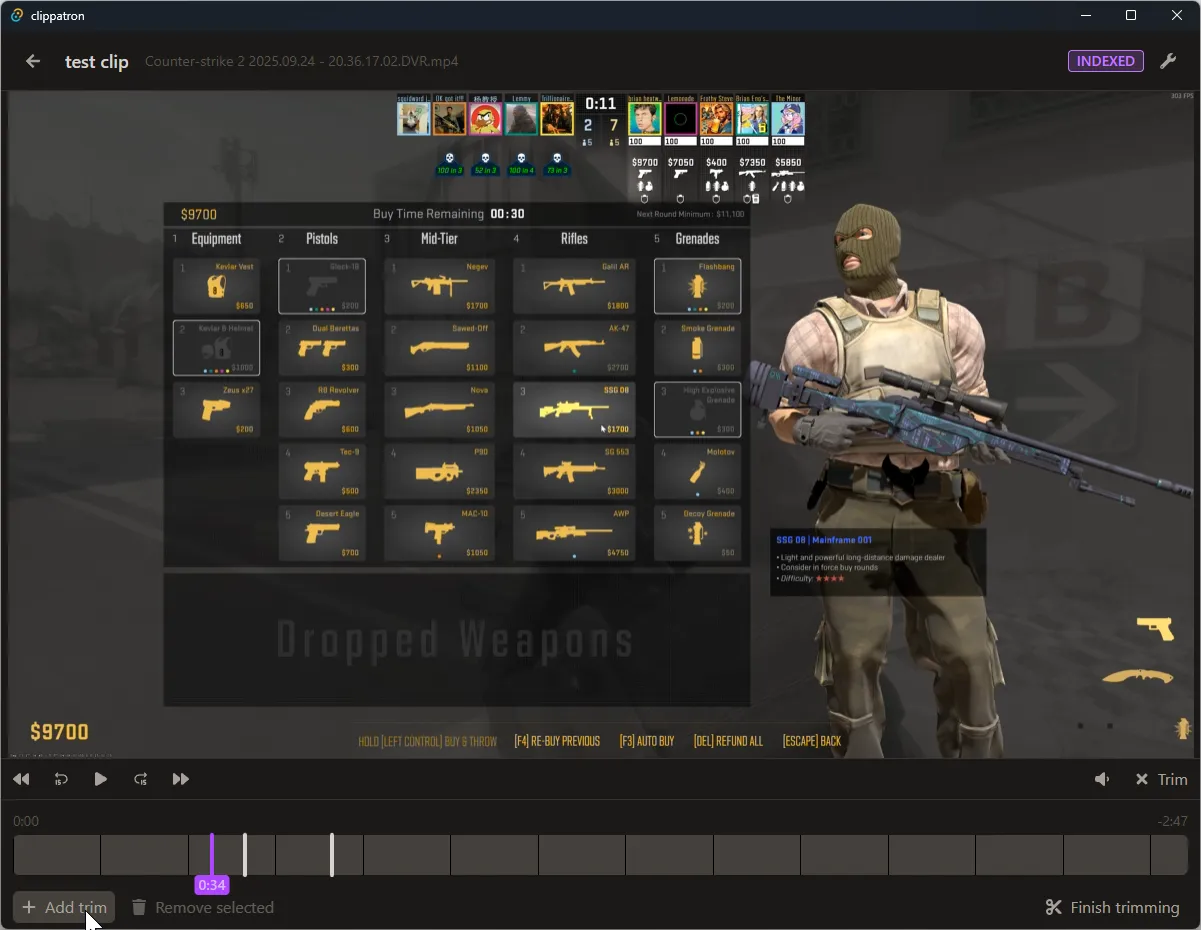Rewind the clip with the double-left arrows
The height and width of the screenshot is (930, 1201).
point(21,779)
